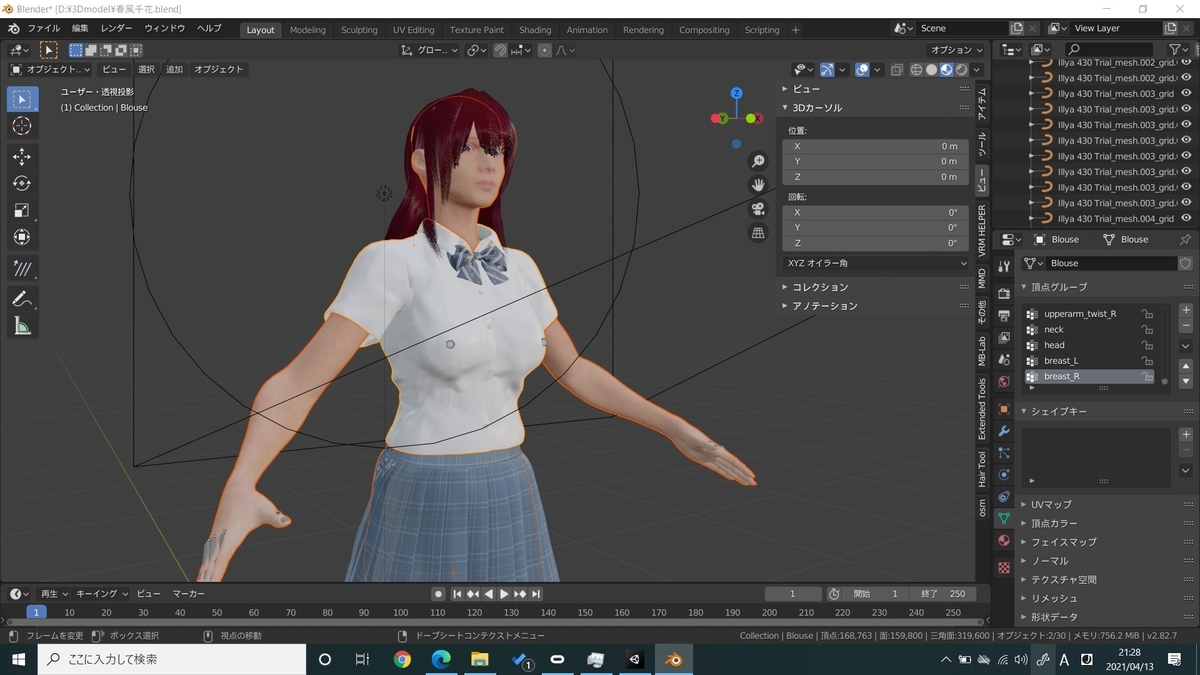Switch to the Modeling workspace tab
Viewport: 1200px width, 675px height.
point(307,30)
